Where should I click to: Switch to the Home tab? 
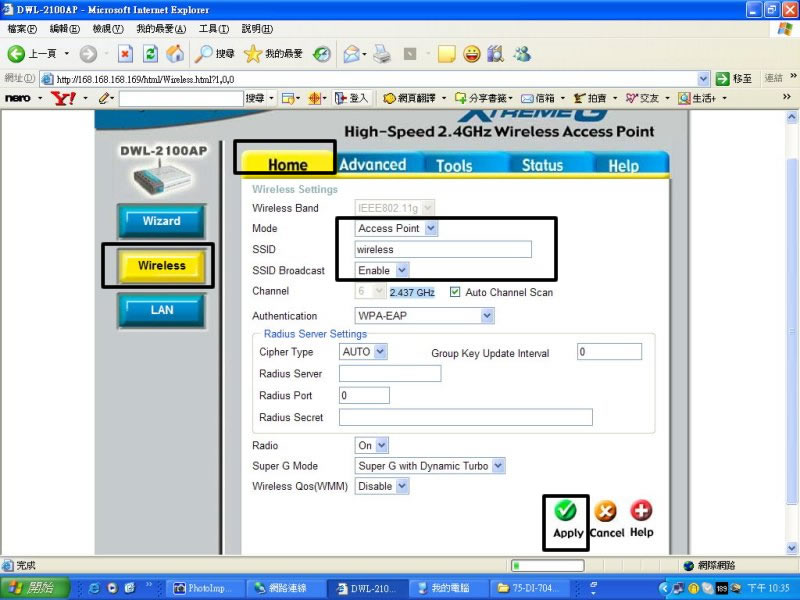click(288, 164)
